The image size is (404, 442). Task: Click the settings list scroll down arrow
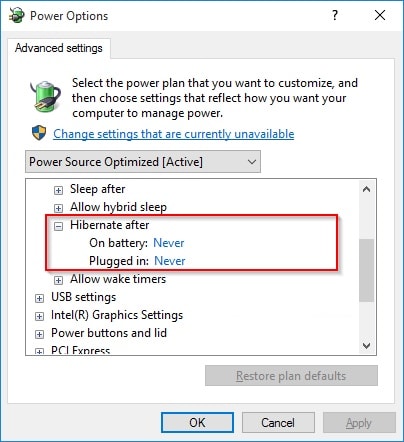click(367, 346)
